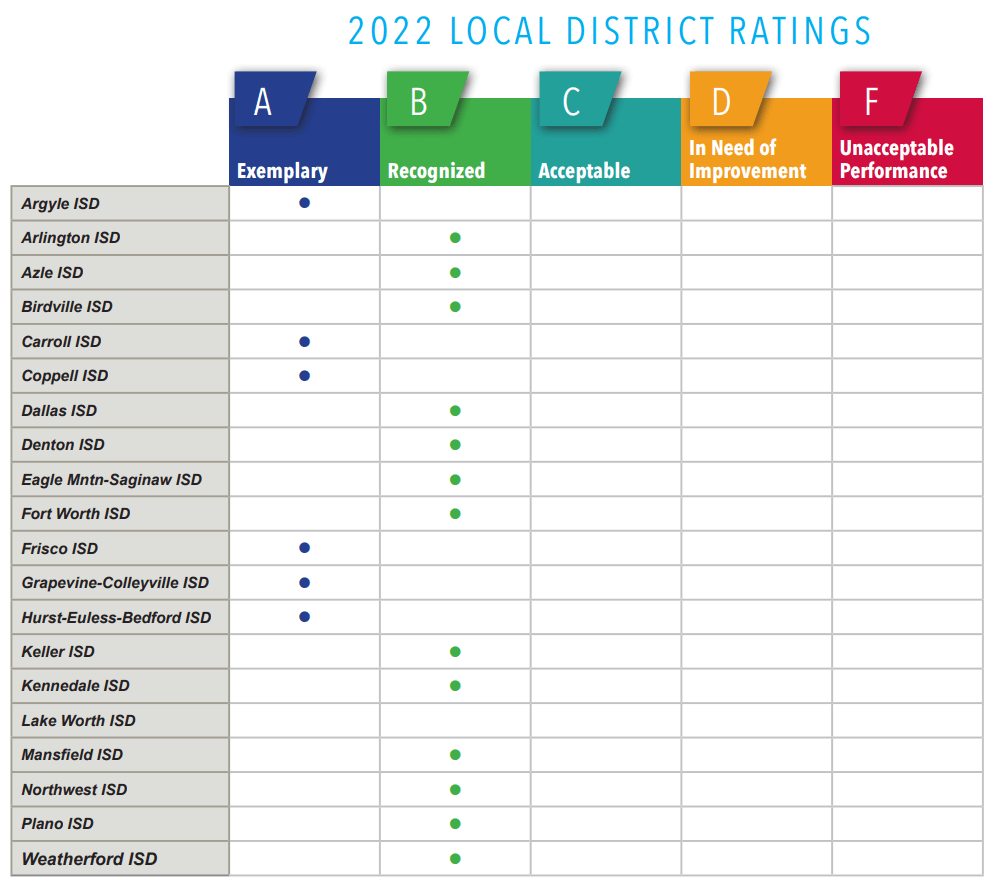Select Plano ISD's green rating dot

tap(455, 823)
